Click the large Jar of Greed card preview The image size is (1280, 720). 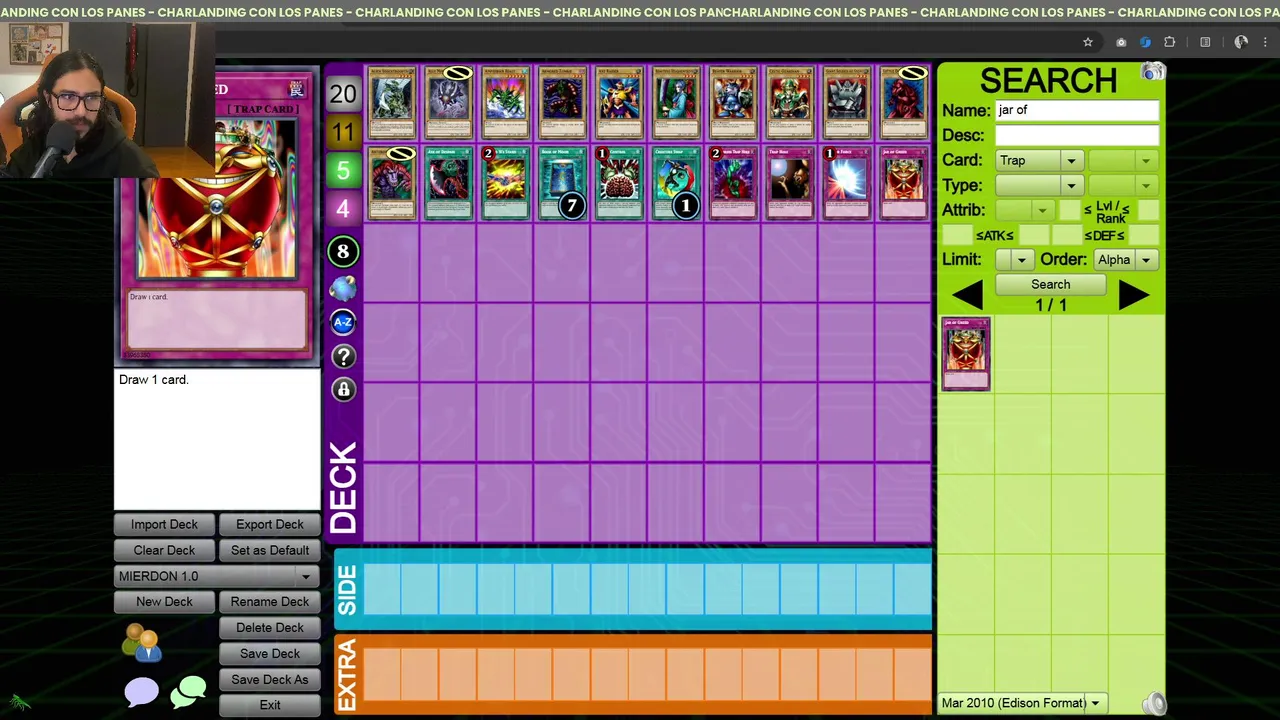point(217,217)
